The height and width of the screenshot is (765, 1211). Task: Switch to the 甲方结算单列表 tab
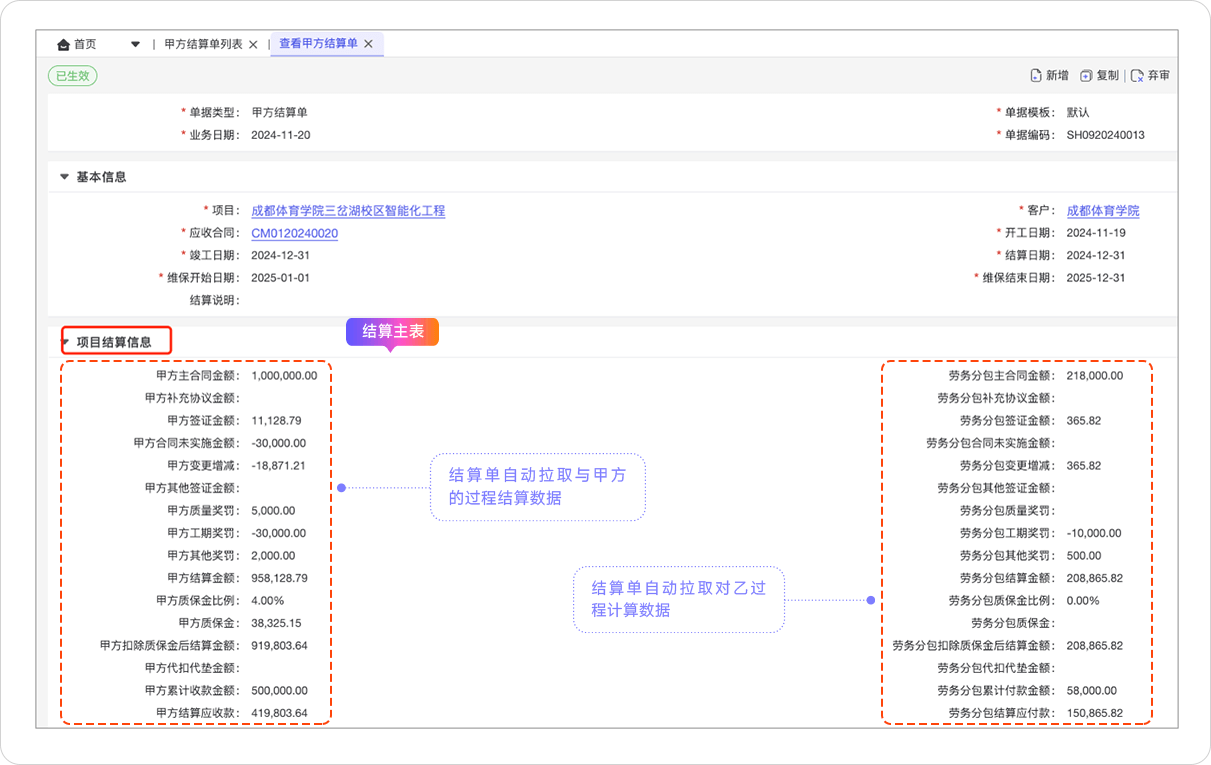point(203,44)
